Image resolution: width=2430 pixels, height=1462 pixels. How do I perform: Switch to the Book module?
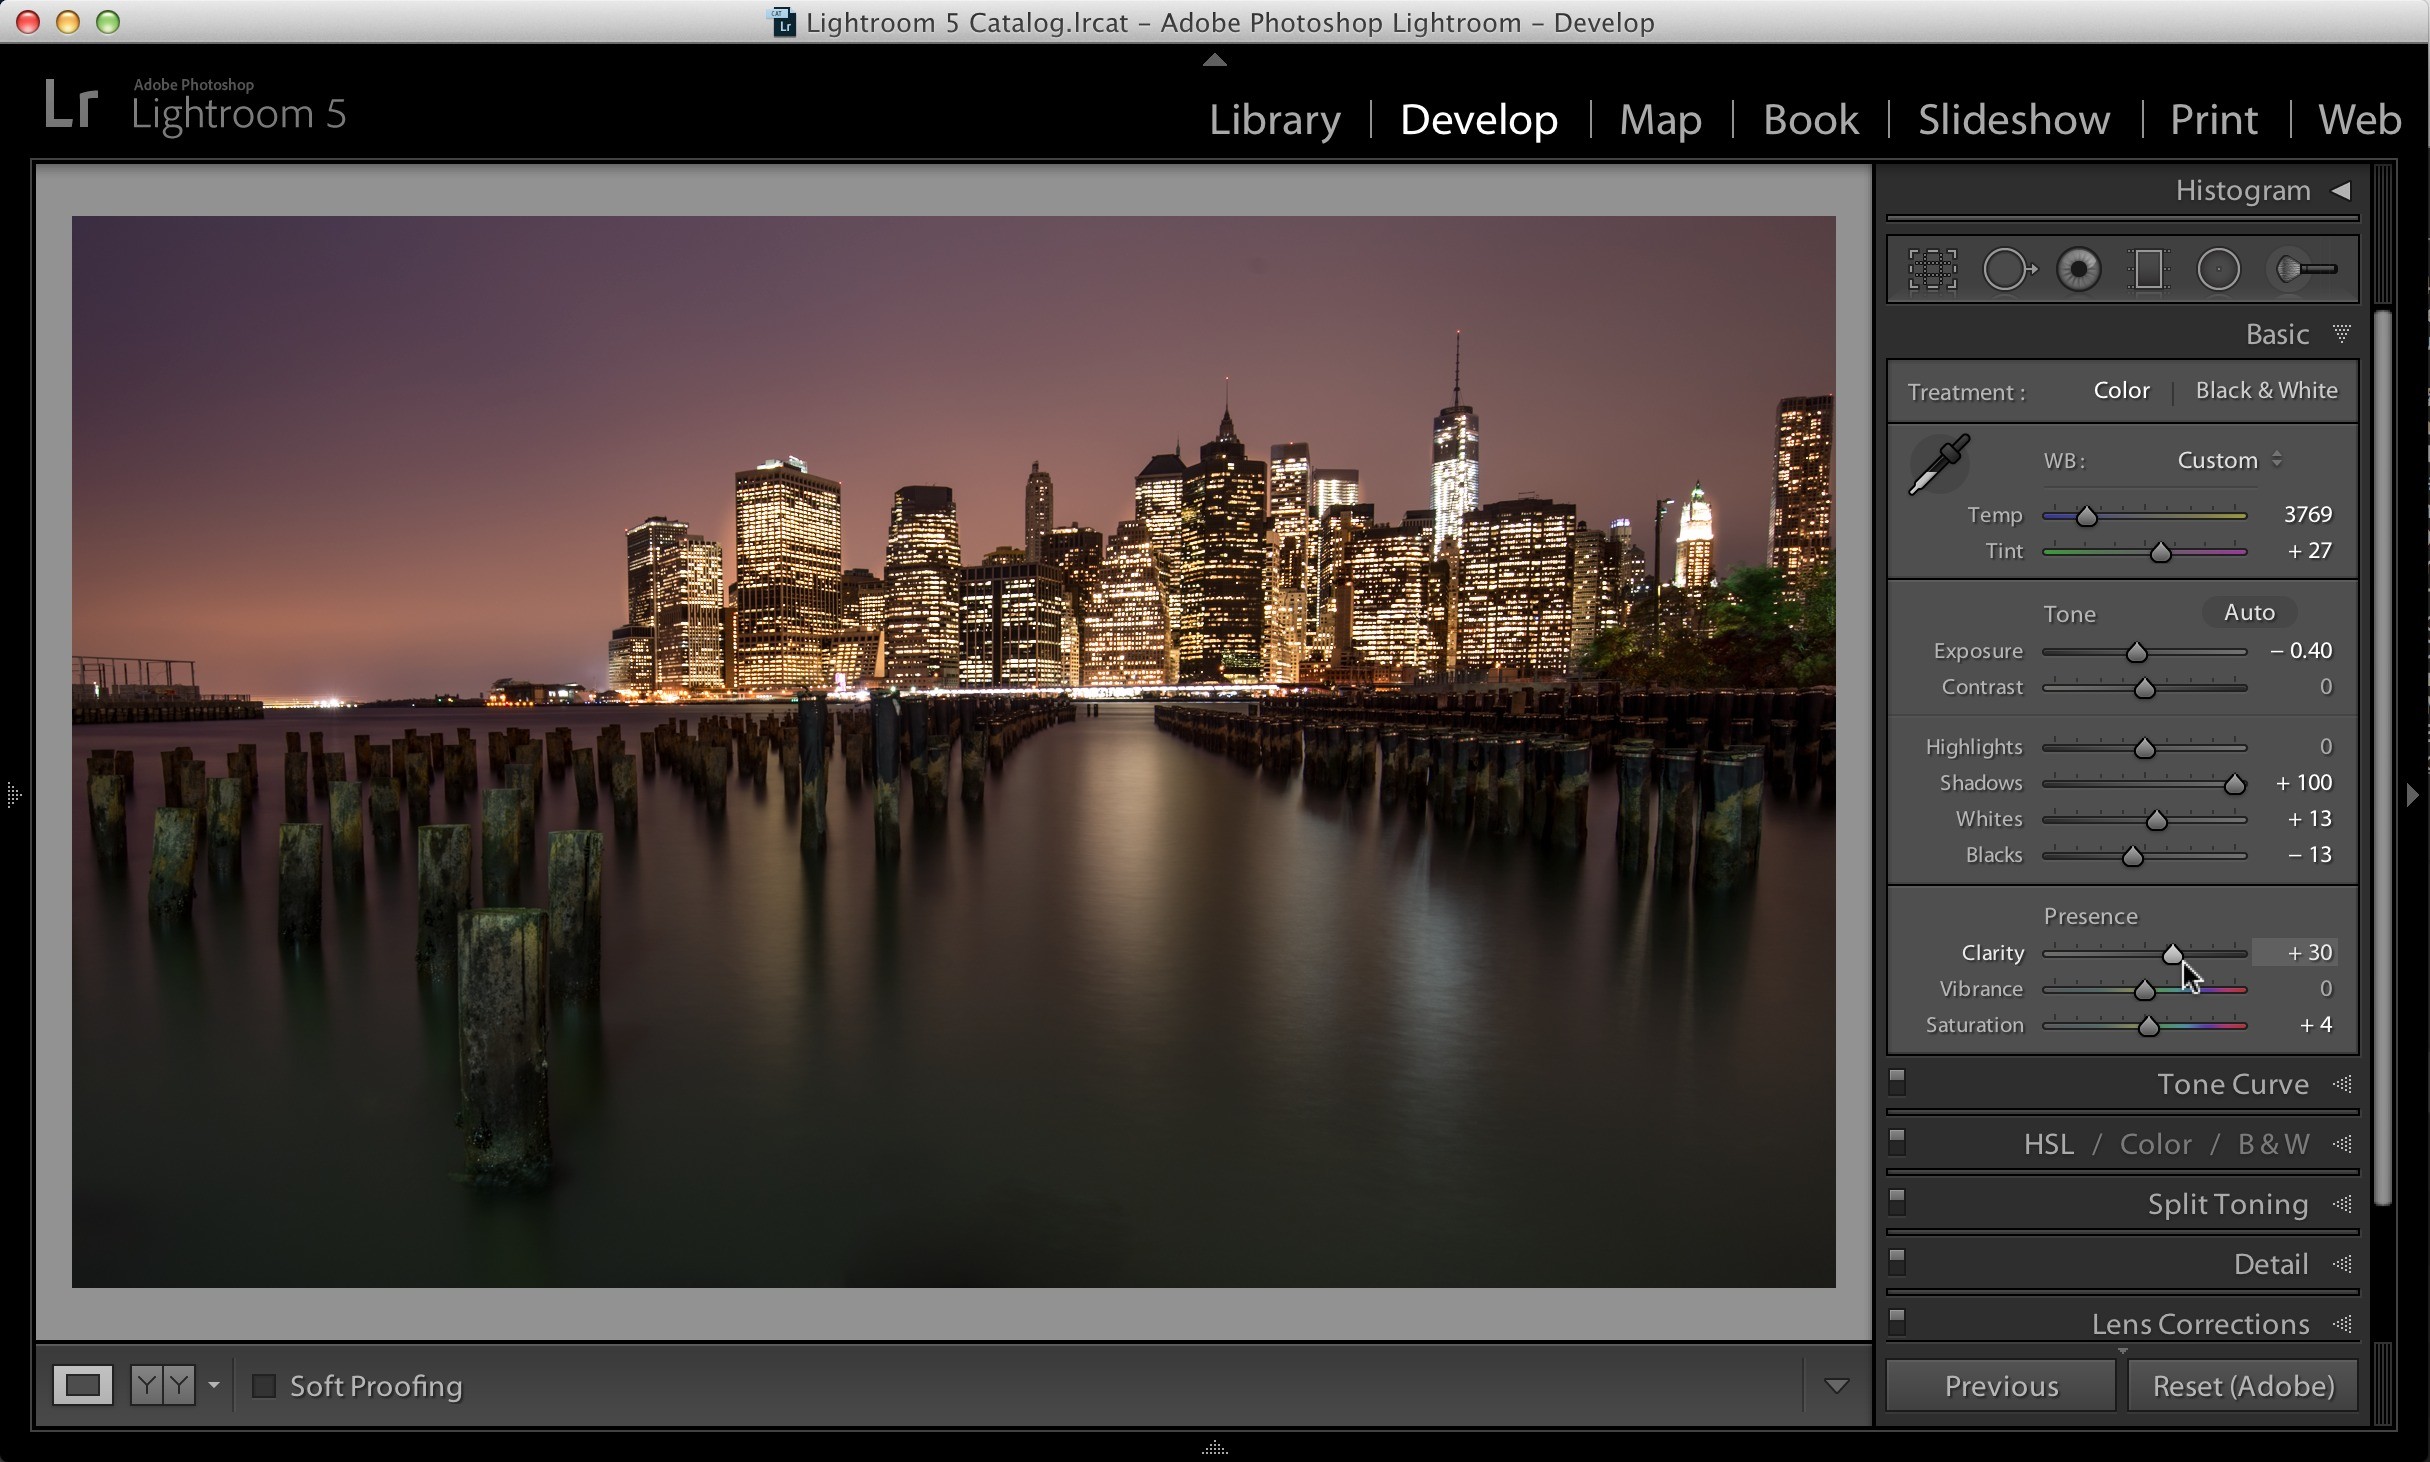pos(1810,120)
